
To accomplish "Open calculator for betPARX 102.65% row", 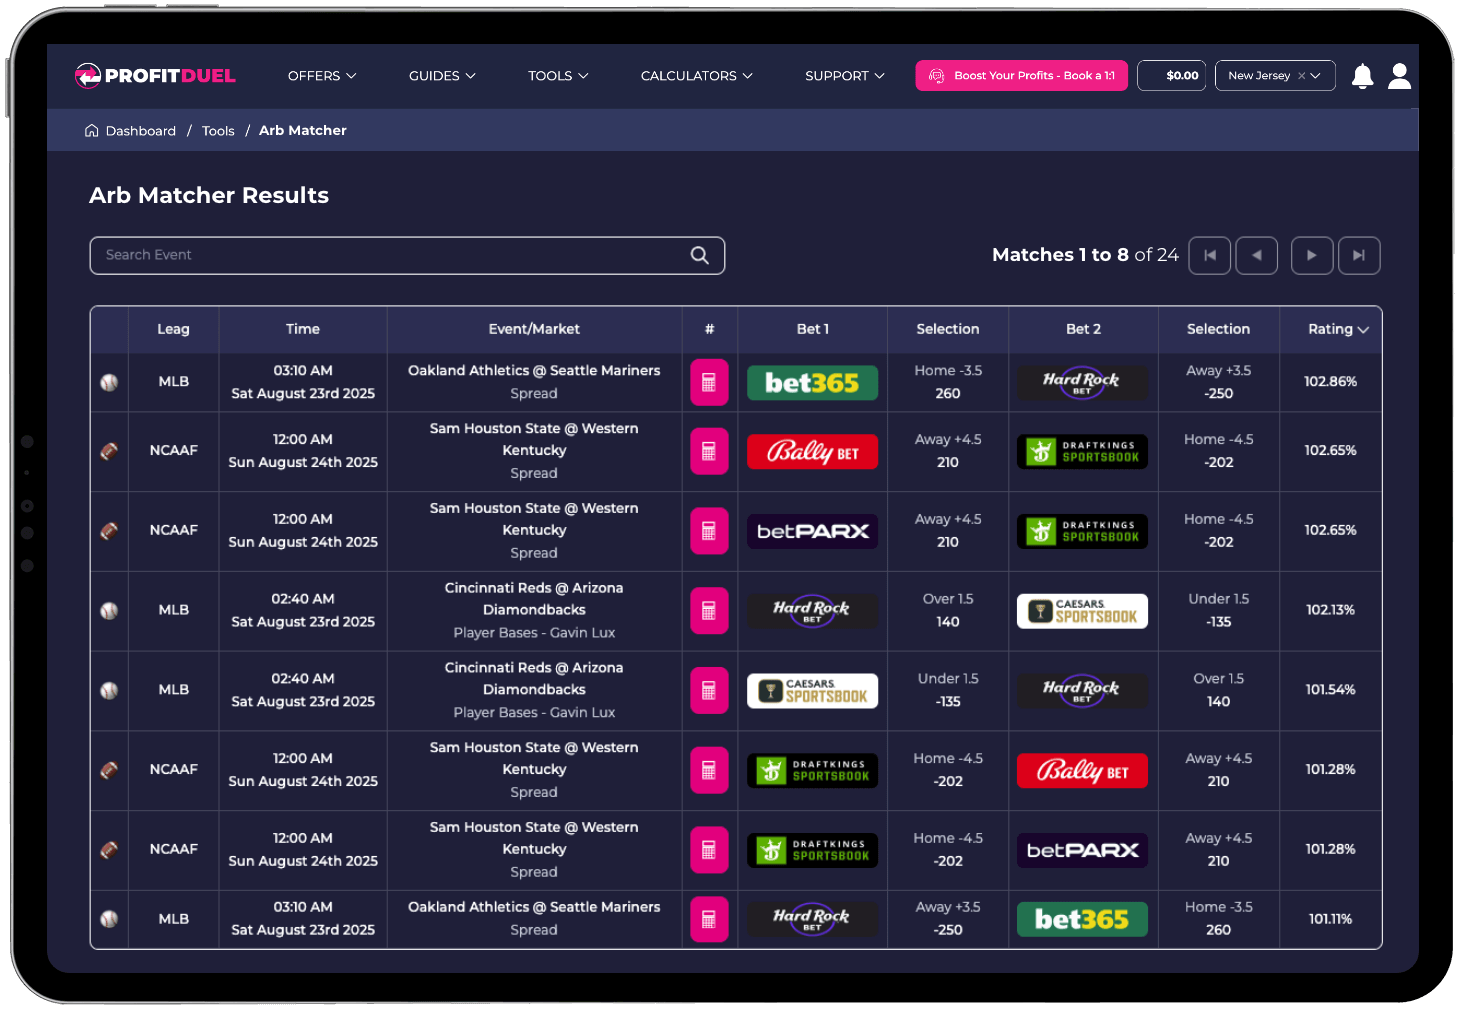I will click(709, 531).
